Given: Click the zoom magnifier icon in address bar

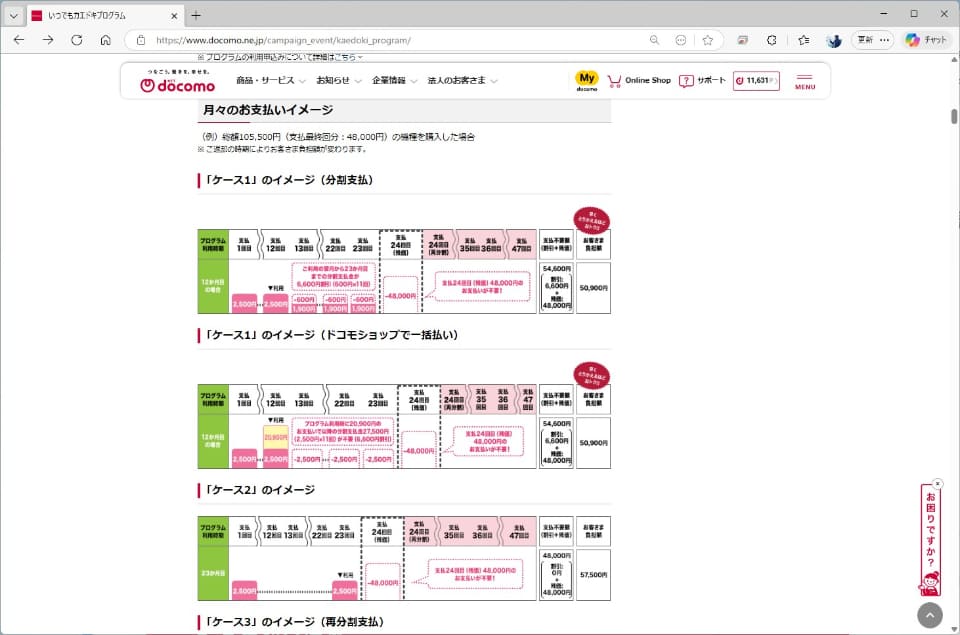Looking at the screenshot, I should coord(654,40).
